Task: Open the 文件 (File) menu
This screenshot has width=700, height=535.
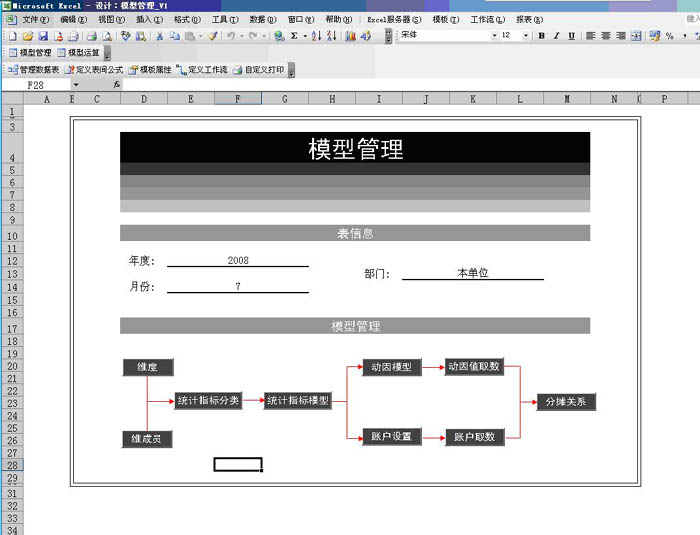Action: pyautogui.click(x=36, y=19)
